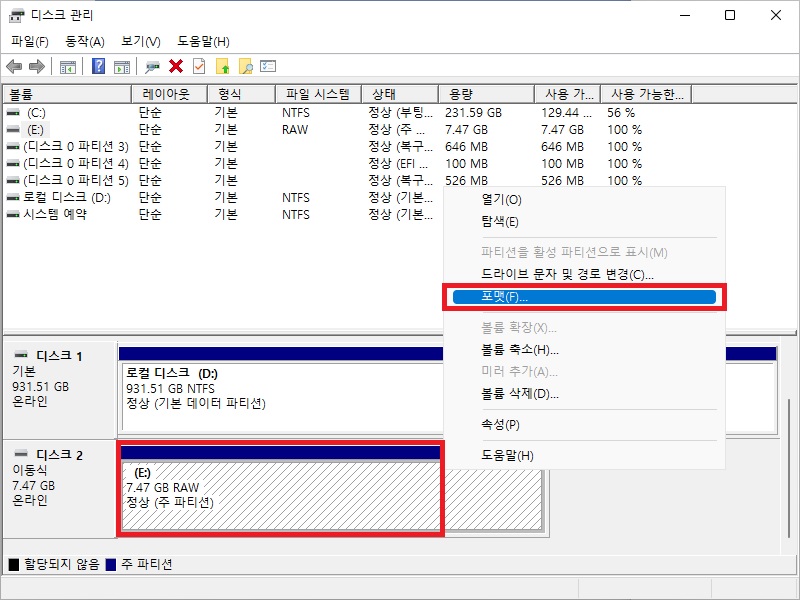The width and height of the screenshot is (800, 600).
Task: Click the red X delete toolbar icon
Action: (x=174, y=67)
